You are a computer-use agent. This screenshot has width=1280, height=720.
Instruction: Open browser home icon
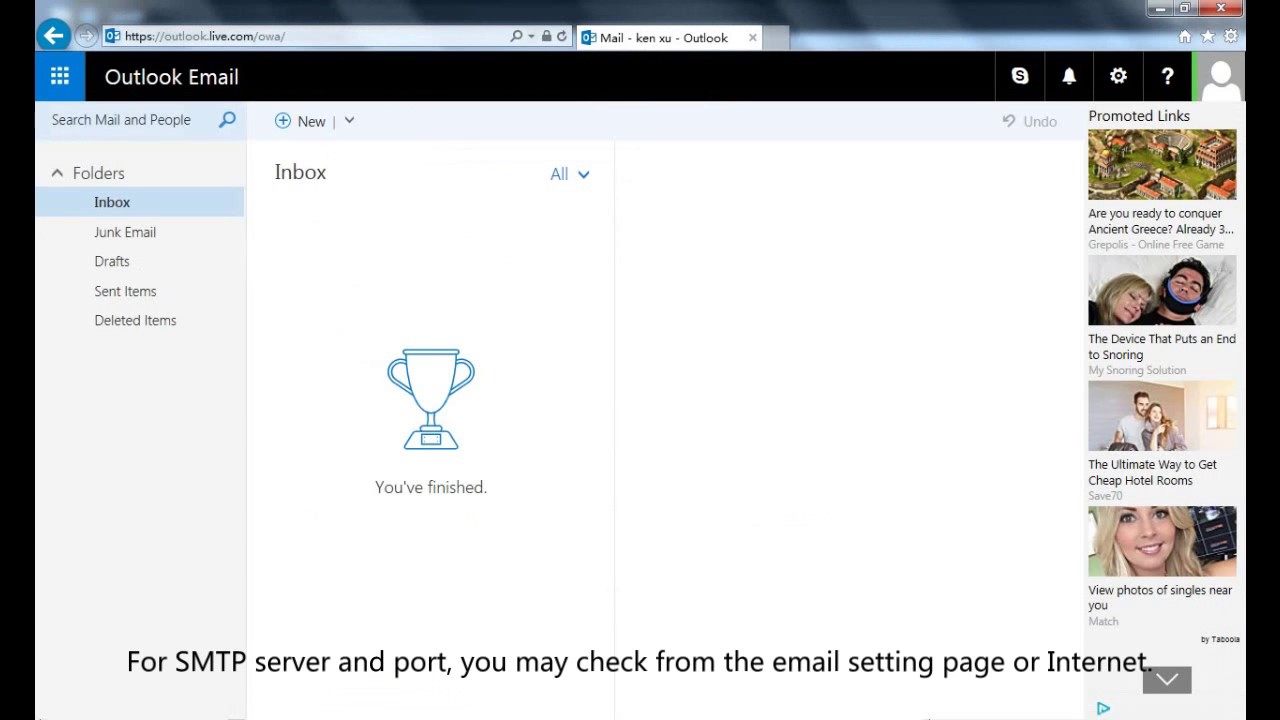(x=1185, y=37)
